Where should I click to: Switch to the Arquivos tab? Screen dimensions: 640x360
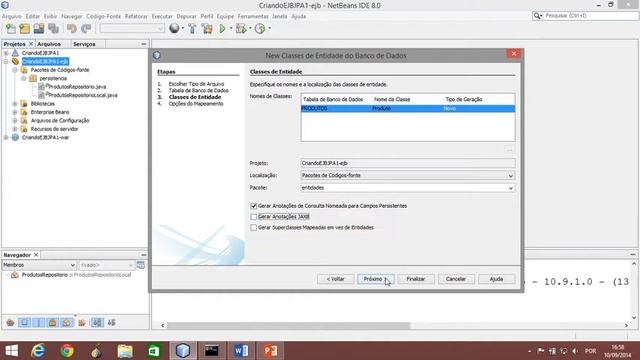(x=49, y=44)
